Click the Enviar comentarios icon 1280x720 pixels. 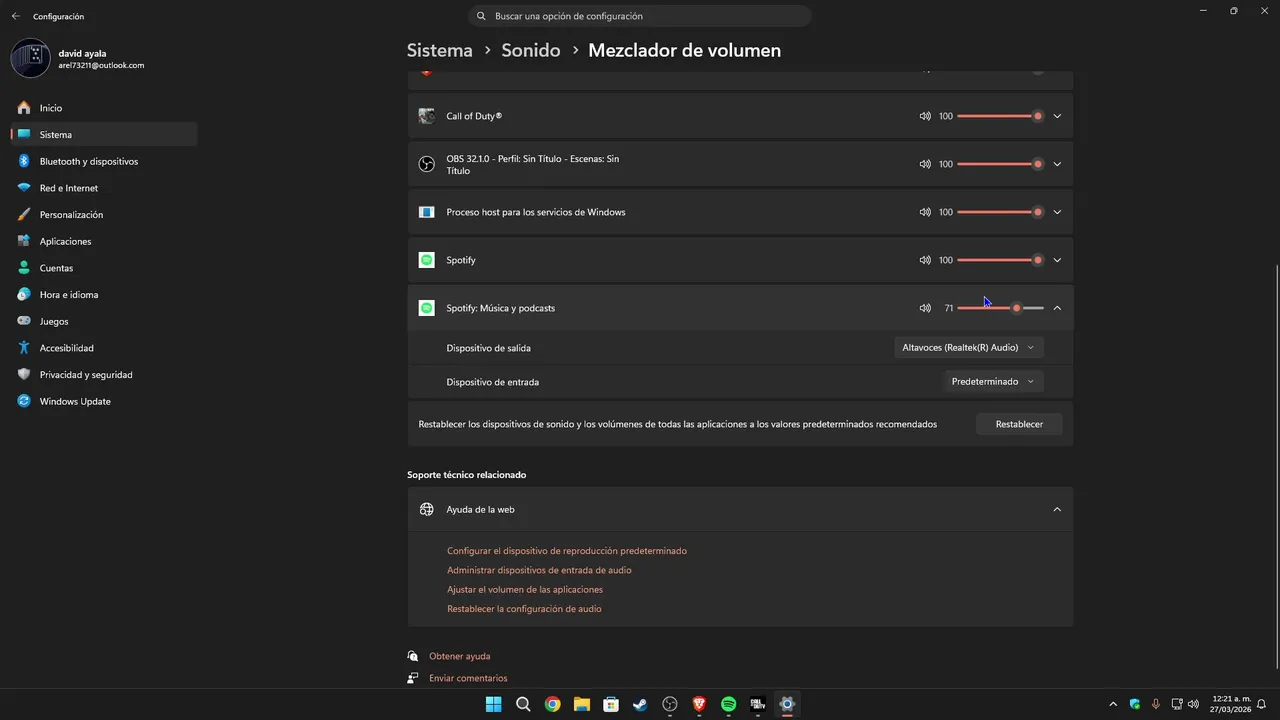413,678
